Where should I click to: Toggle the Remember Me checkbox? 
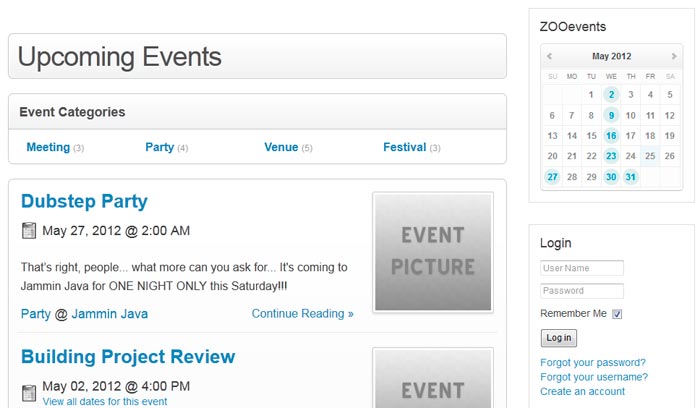point(617,314)
